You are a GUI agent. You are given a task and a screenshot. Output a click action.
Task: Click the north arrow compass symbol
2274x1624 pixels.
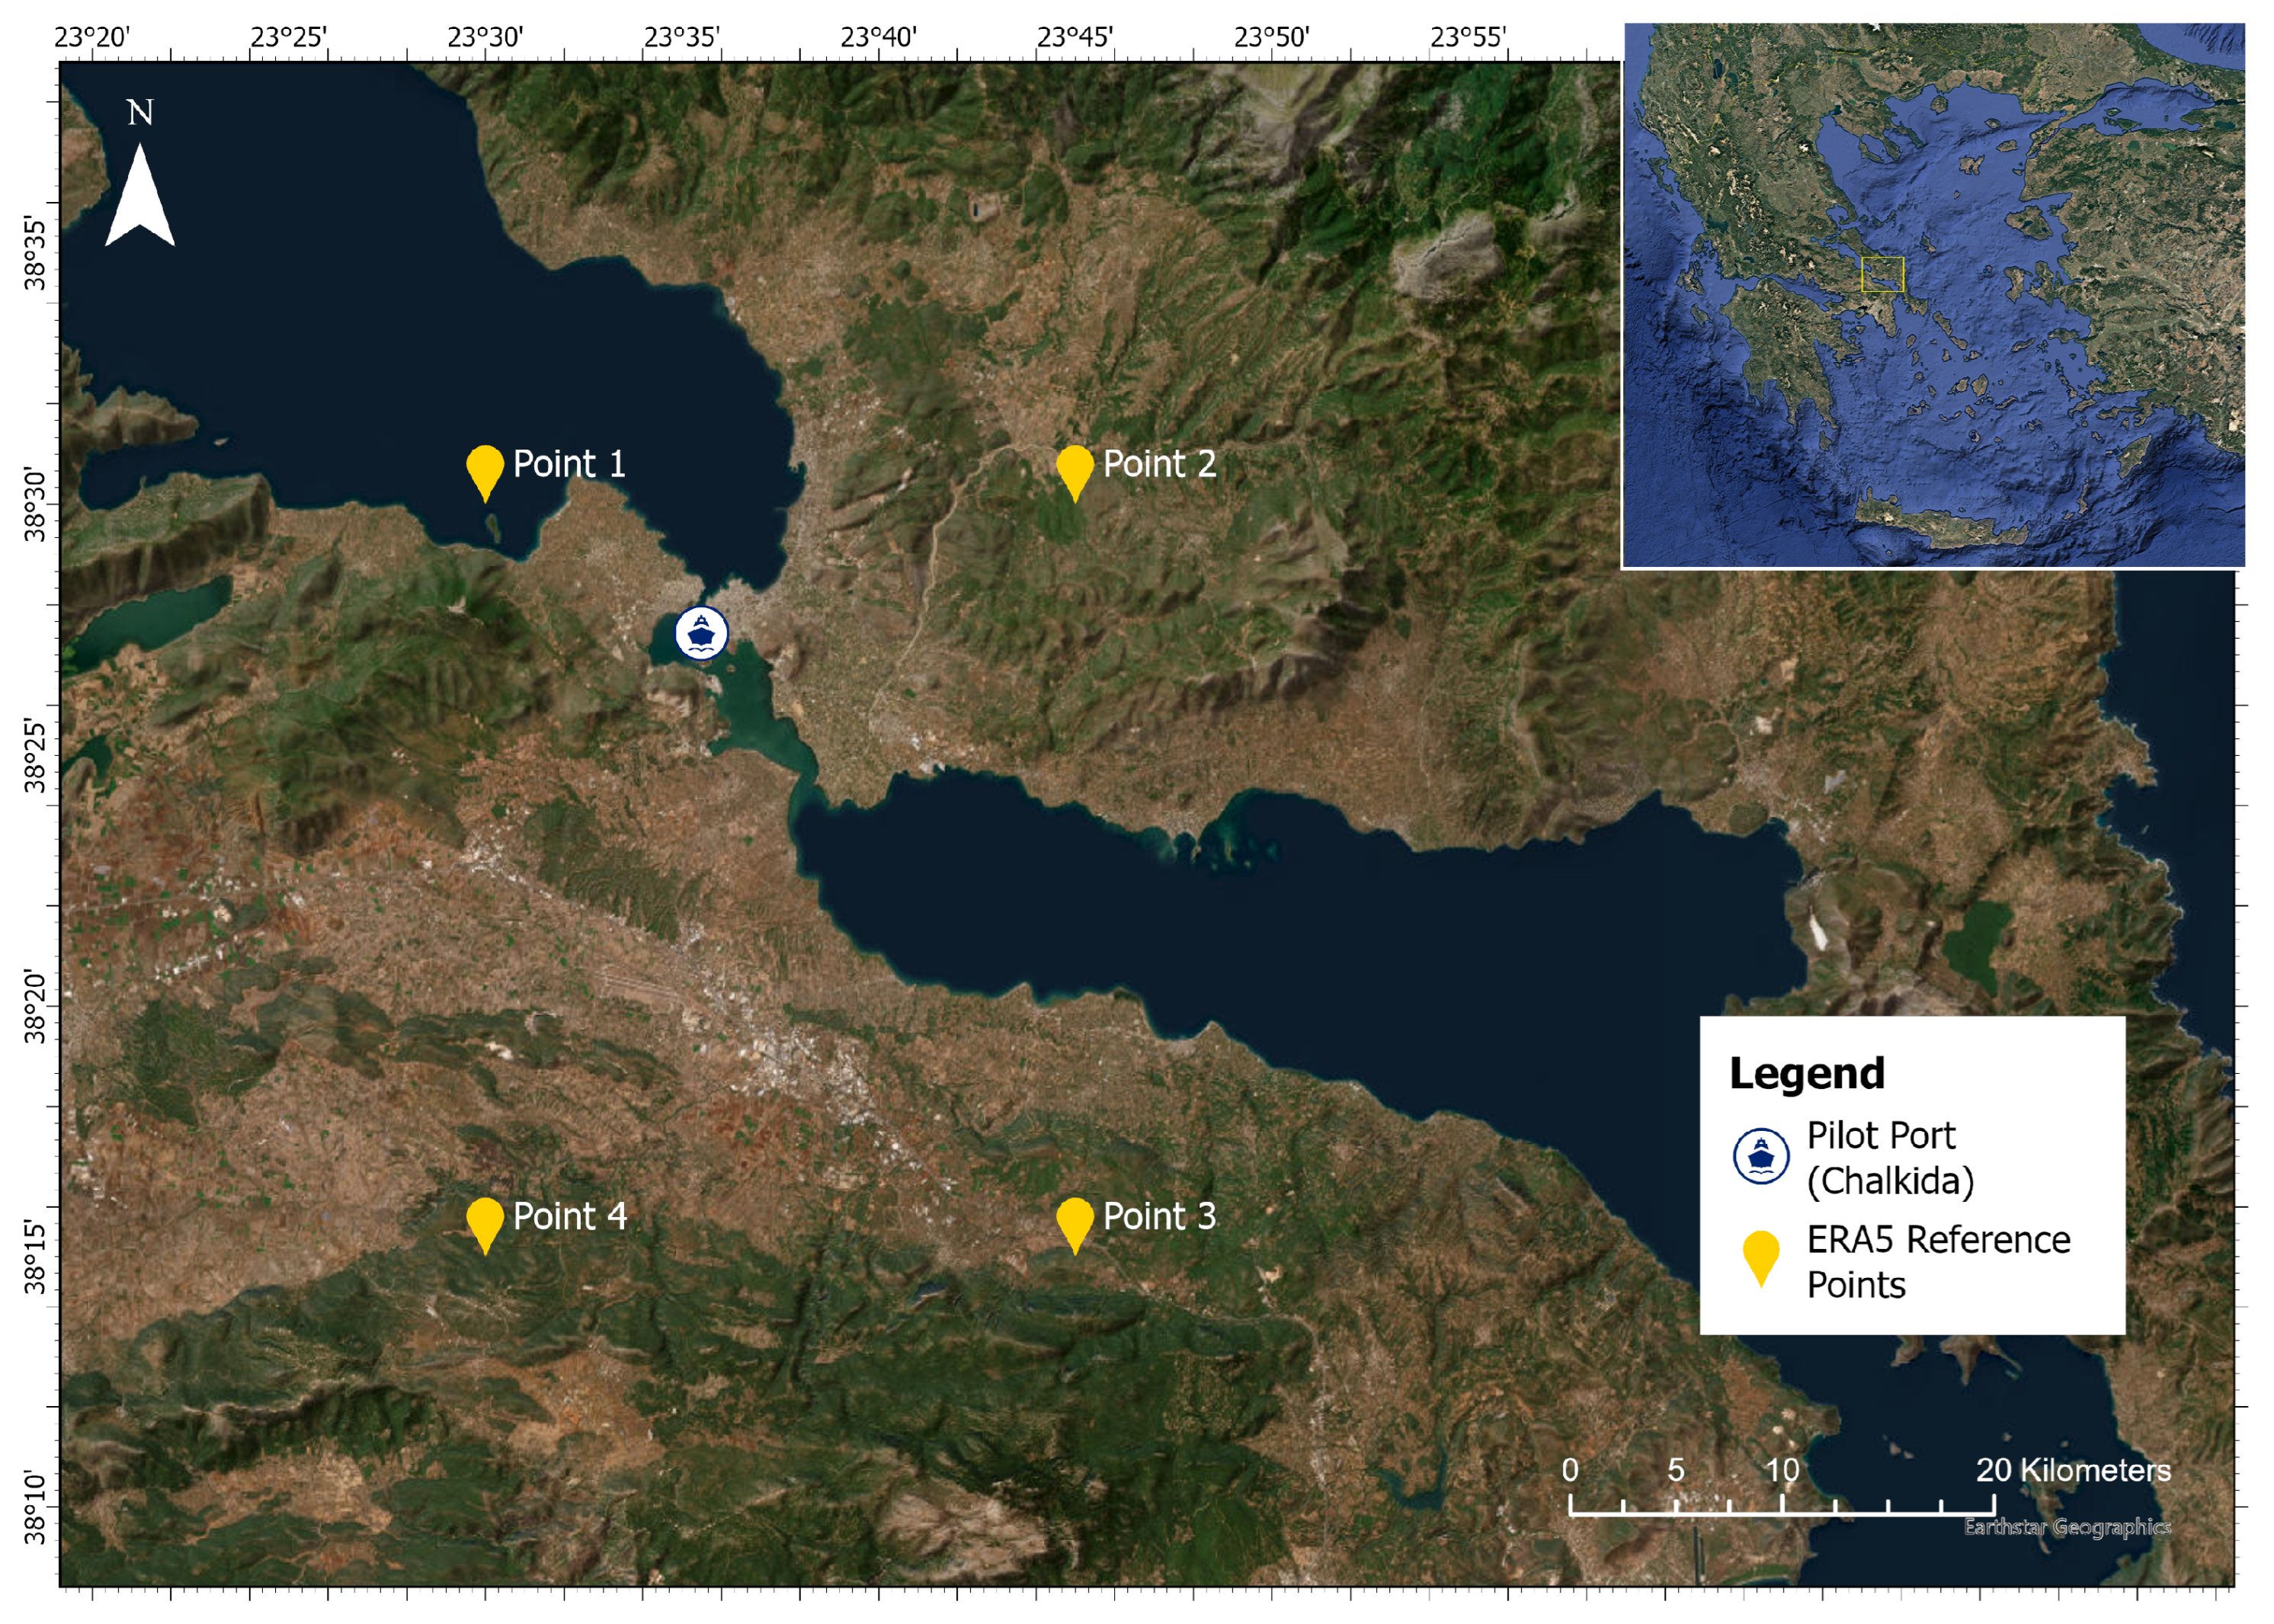click(x=140, y=195)
